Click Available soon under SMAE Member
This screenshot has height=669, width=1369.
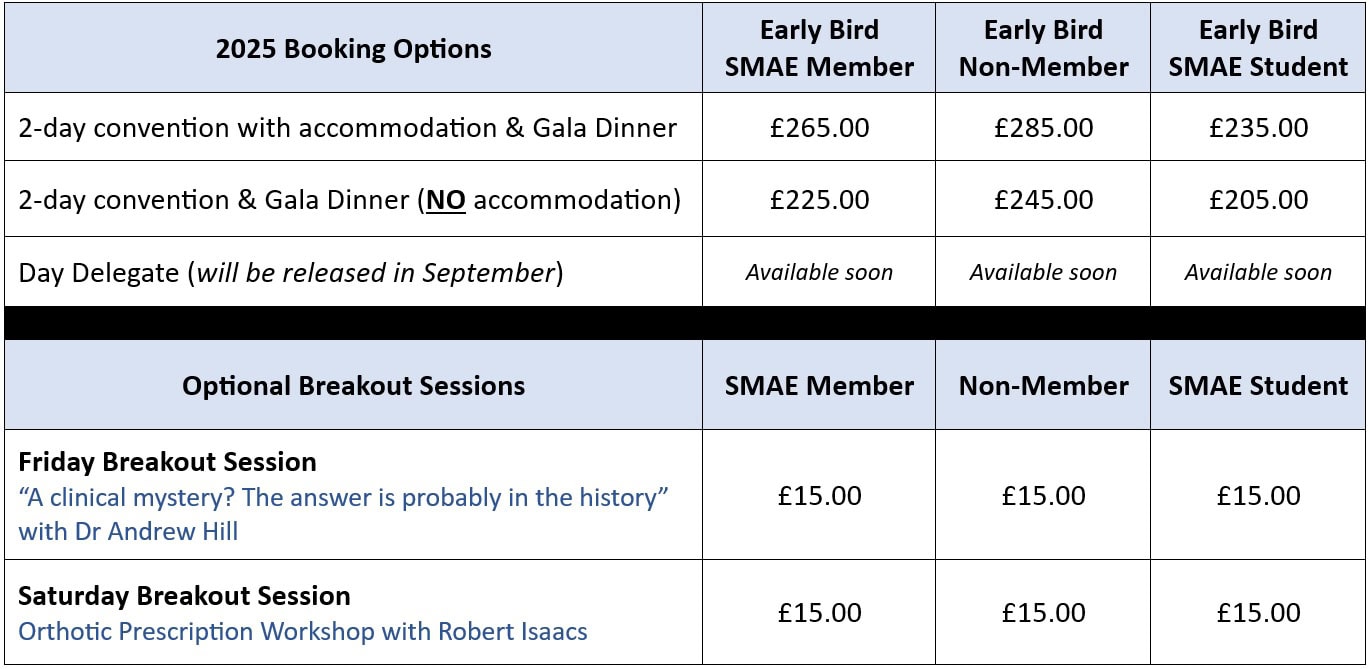[x=819, y=272]
